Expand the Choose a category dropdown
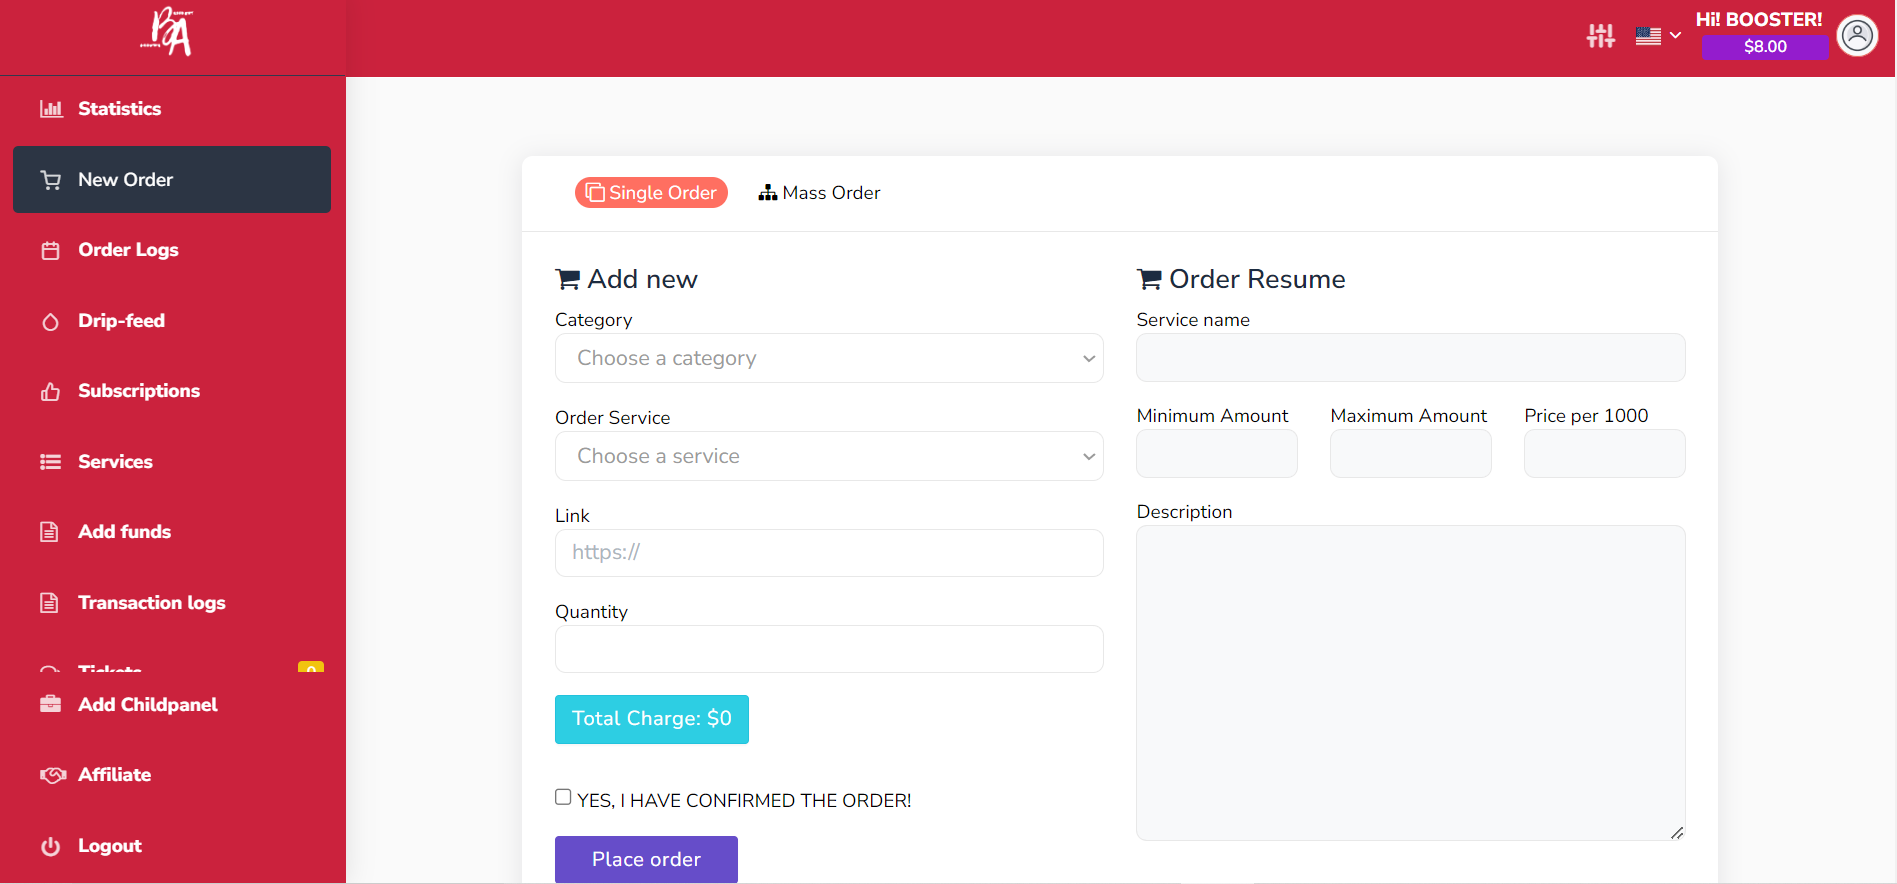Viewport: 1897px width, 884px height. (x=828, y=358)
